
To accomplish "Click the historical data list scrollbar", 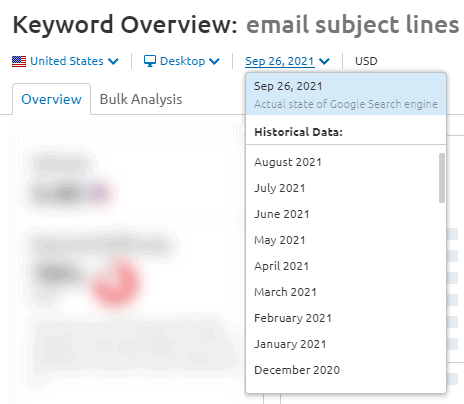I will click(442, 178).
